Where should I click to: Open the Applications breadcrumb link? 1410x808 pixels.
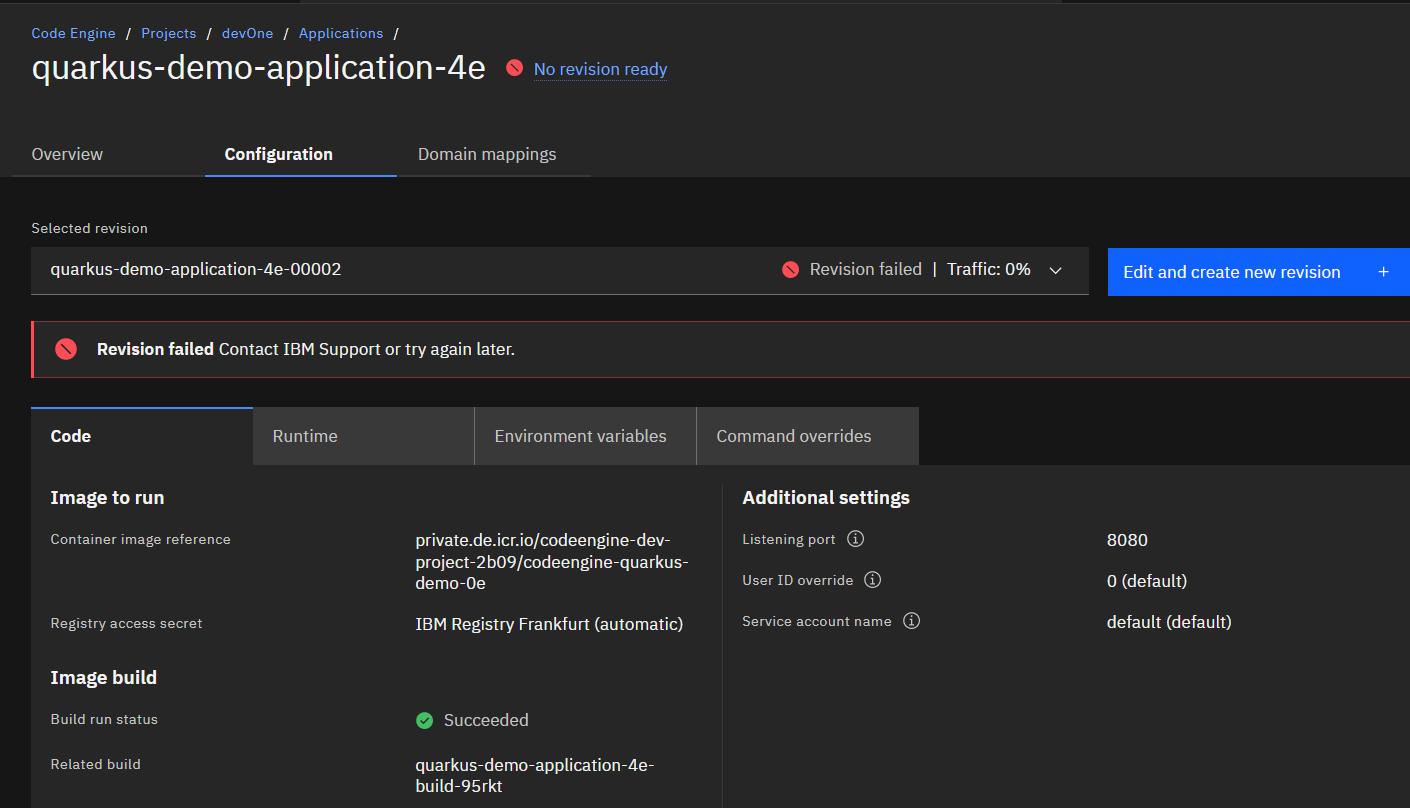click(341, 33)
